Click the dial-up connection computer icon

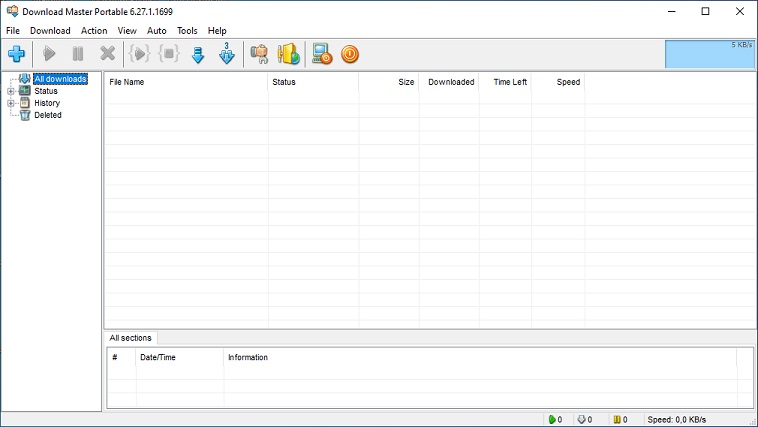tap(322, 54)
